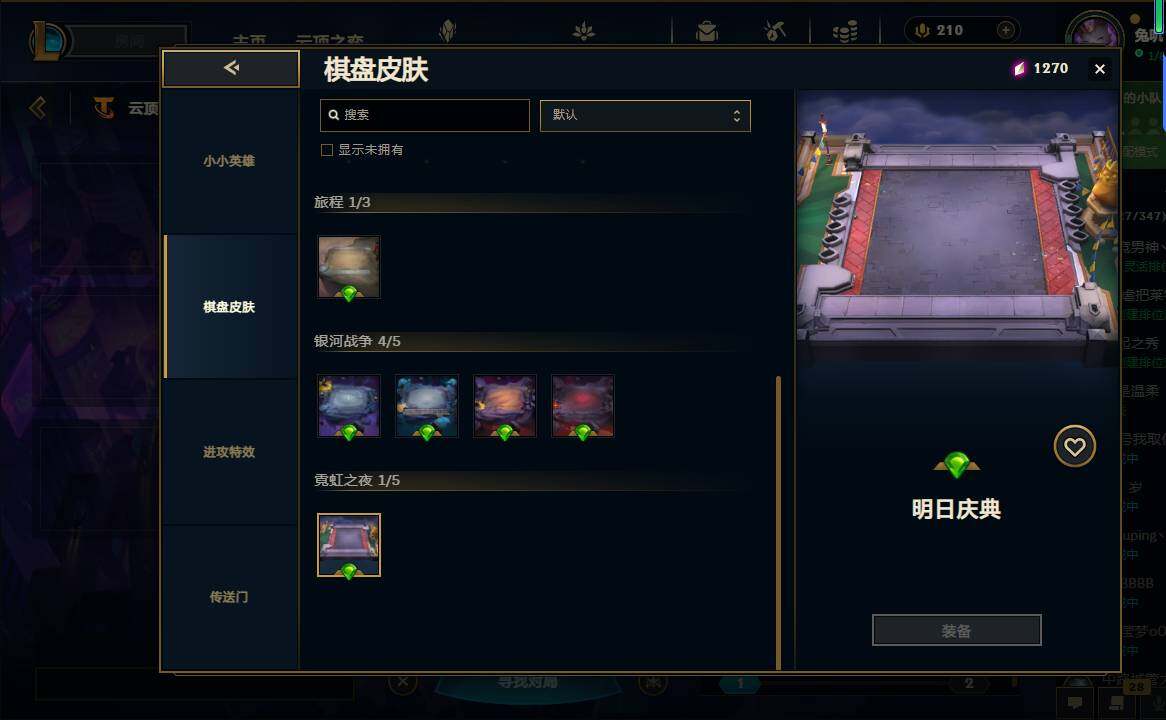Close the 棋盘皮肤 dialog
Viewport: 1166px width, 720px height.
[x=1099, y=69]
